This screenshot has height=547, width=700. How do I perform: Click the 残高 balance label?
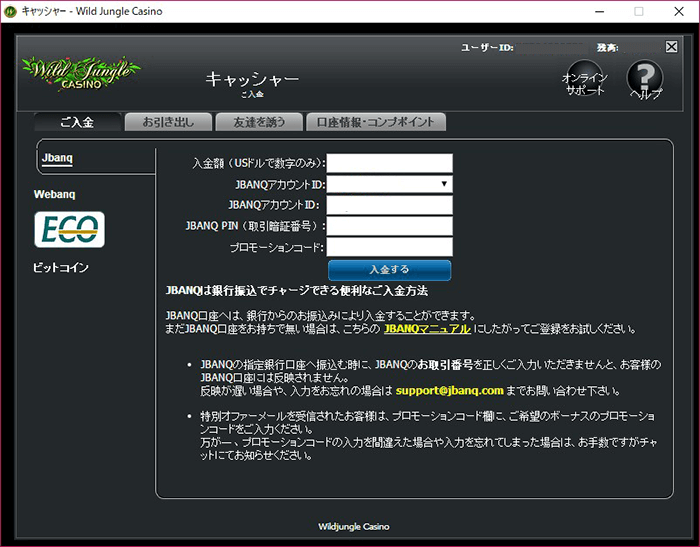608,48
